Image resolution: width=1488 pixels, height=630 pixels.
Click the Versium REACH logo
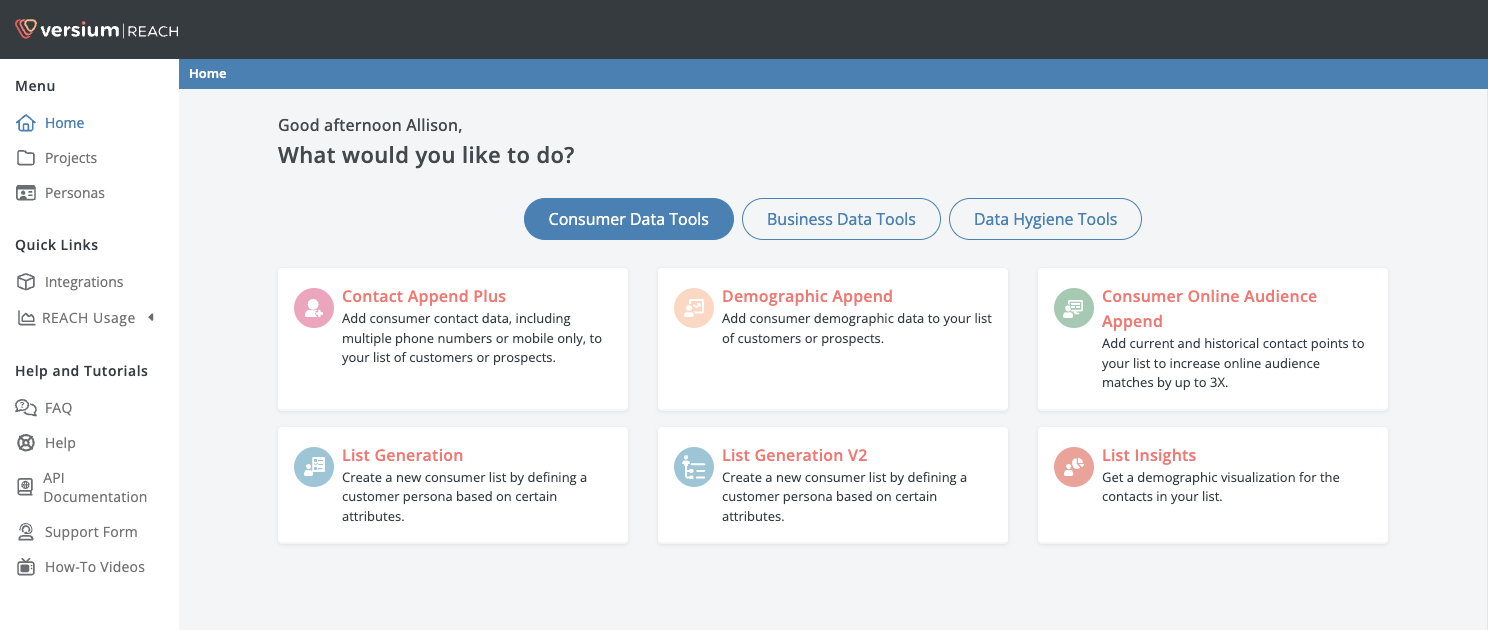95,29
